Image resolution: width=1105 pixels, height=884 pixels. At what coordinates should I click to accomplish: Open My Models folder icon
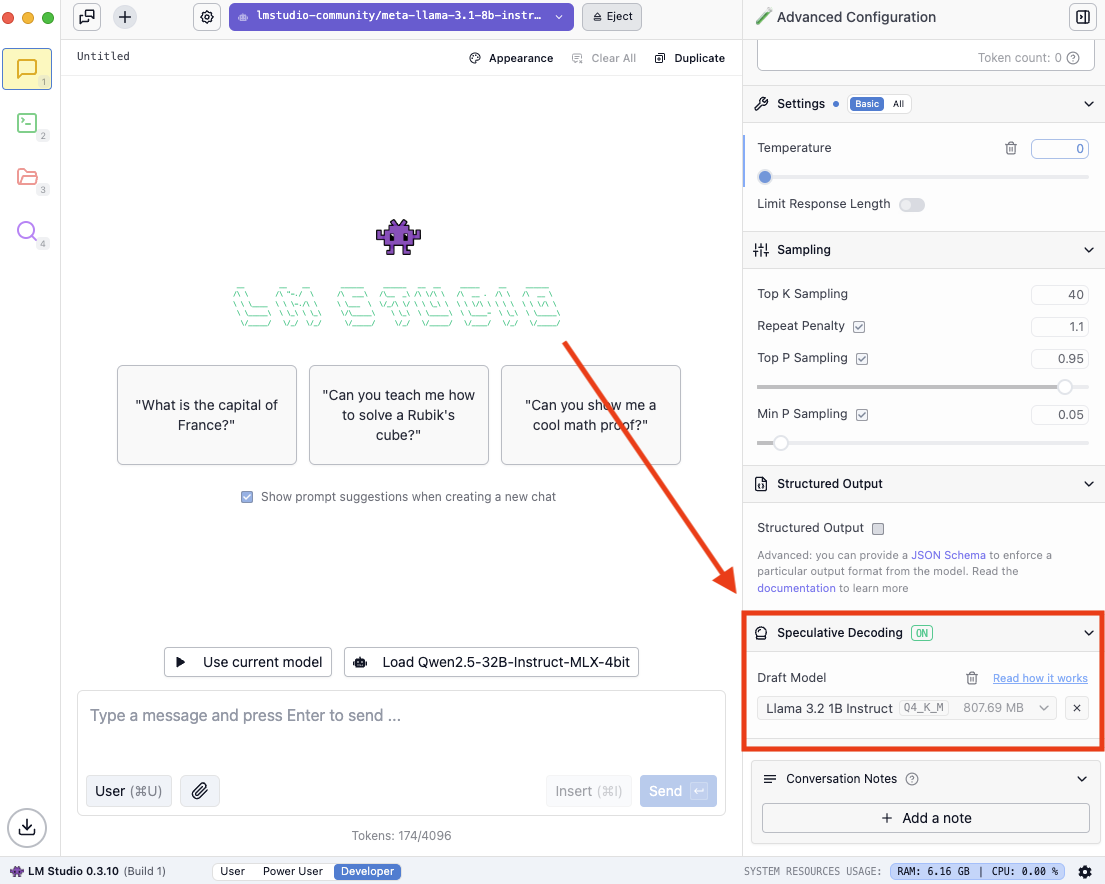27,177
